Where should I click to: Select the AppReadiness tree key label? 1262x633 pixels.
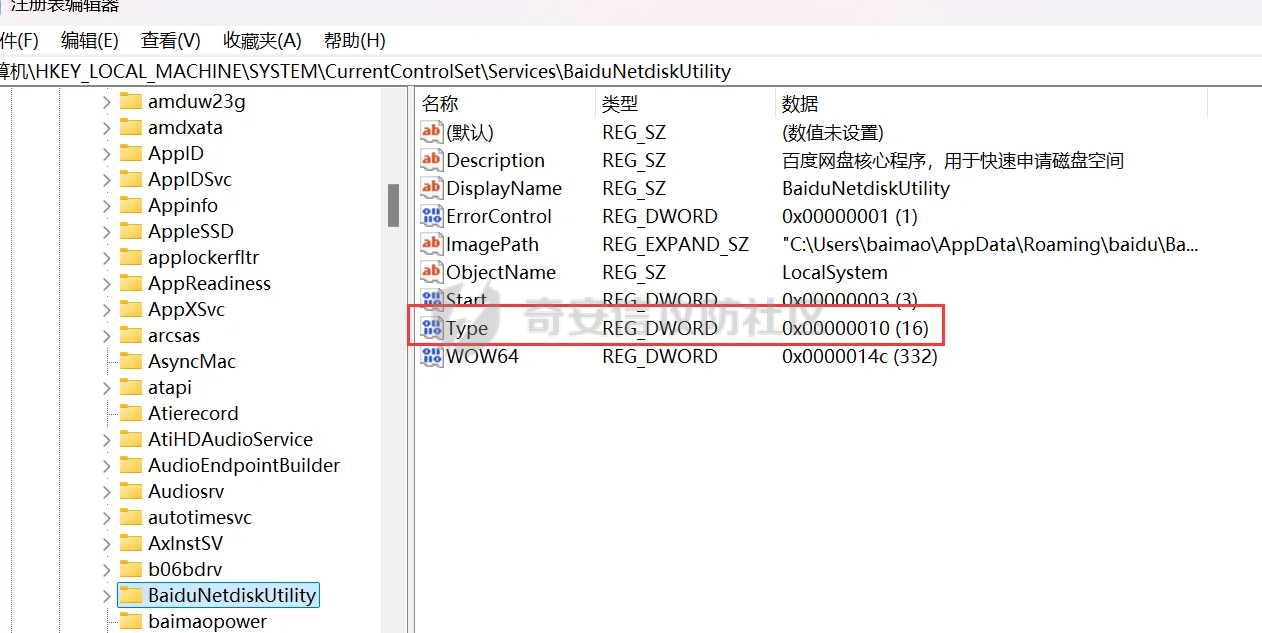(x=209, y=283)
